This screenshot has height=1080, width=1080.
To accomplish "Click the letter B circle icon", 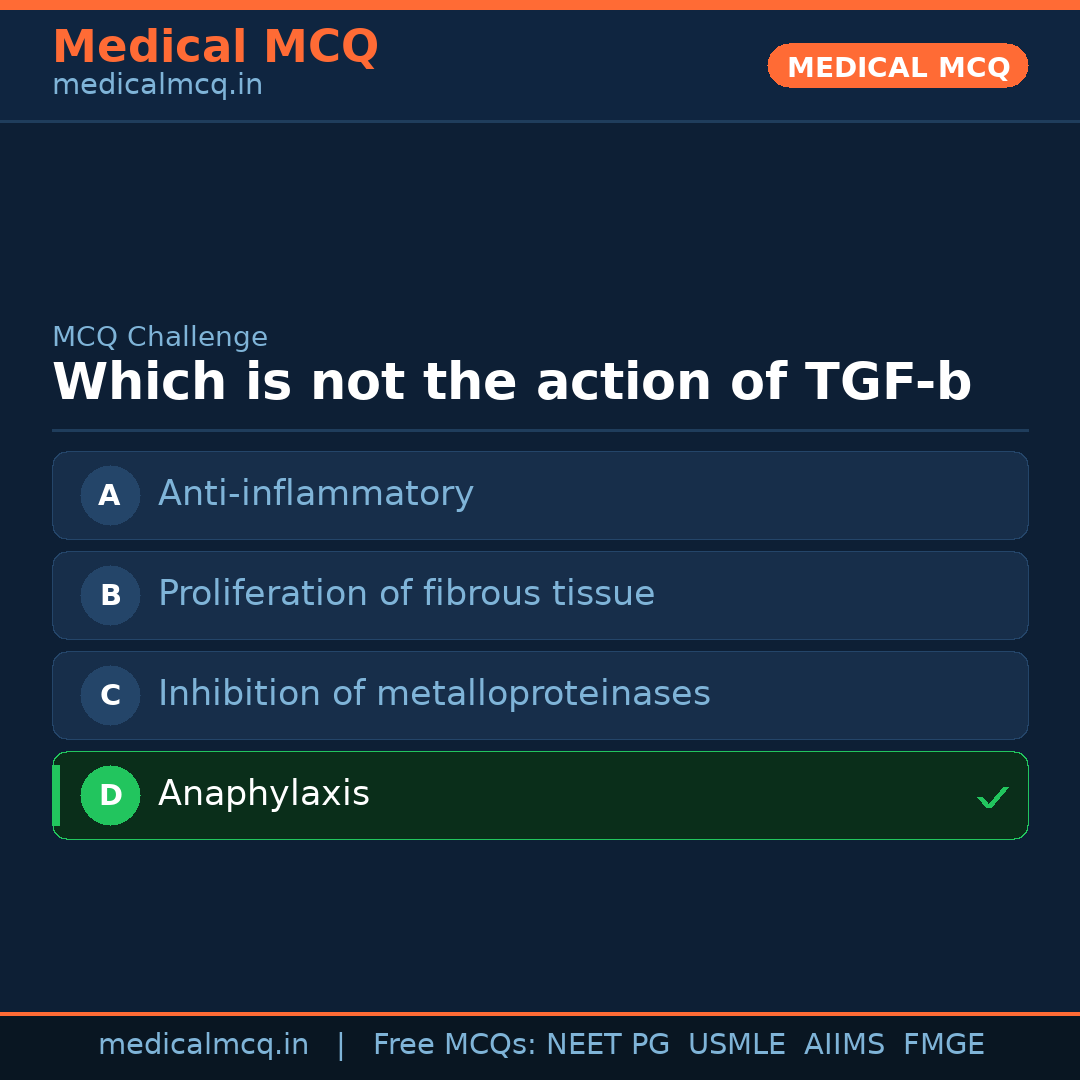I will click(110, 595).
